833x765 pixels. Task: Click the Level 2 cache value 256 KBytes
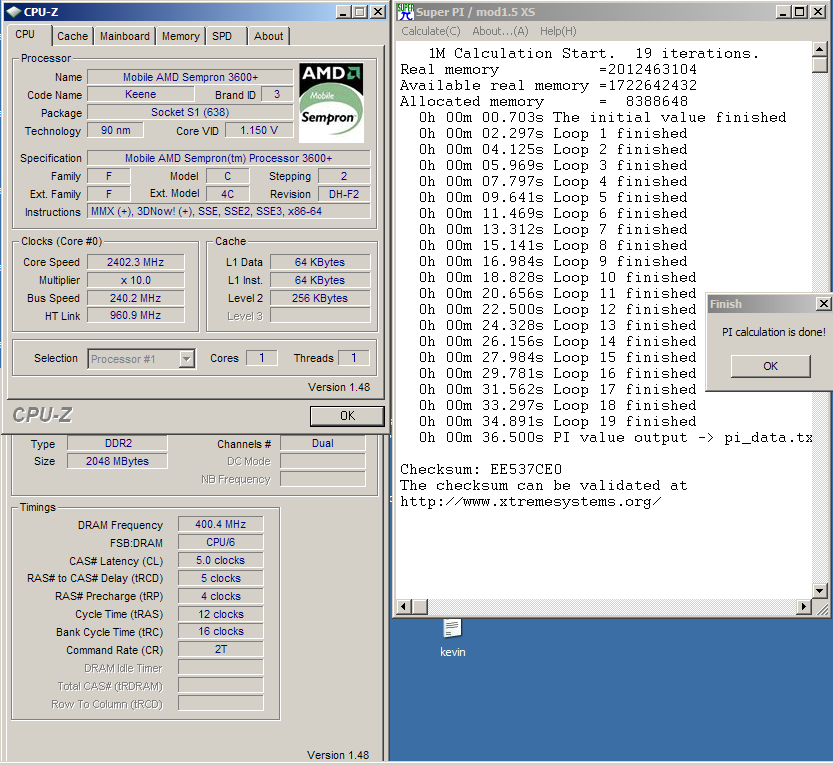pyautogui.click(x=320, y=298)
